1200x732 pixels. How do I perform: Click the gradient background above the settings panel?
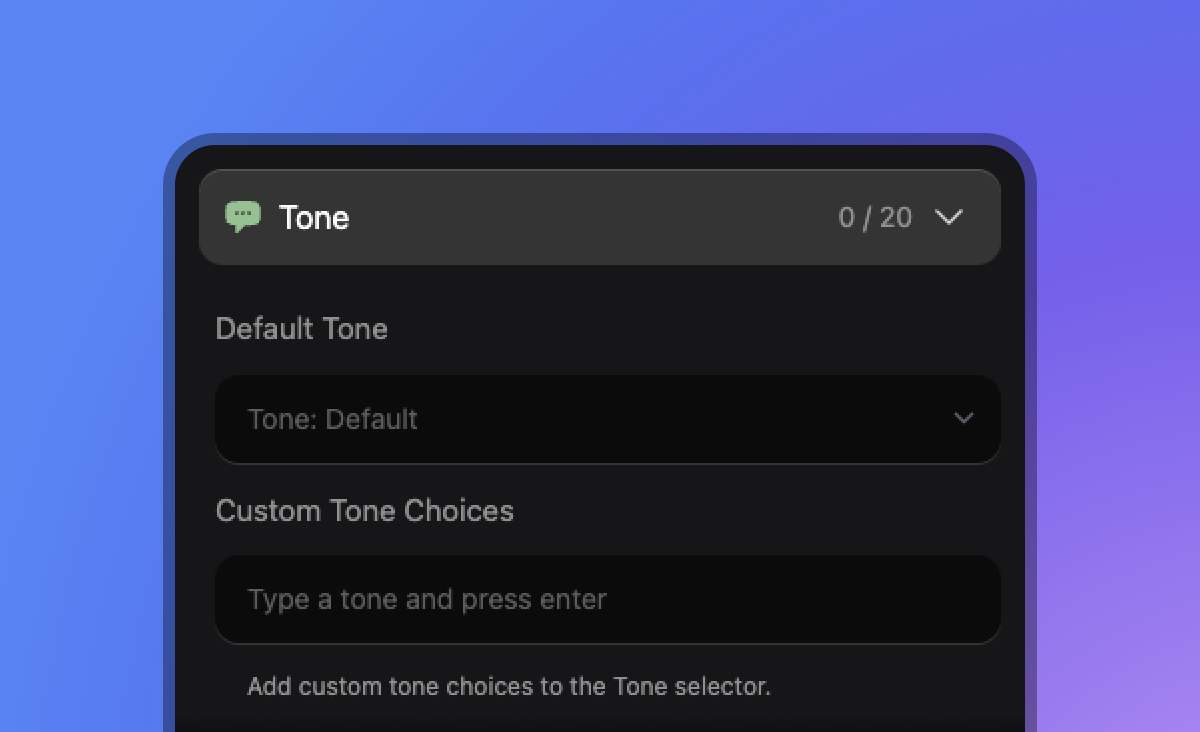point(600,65)
